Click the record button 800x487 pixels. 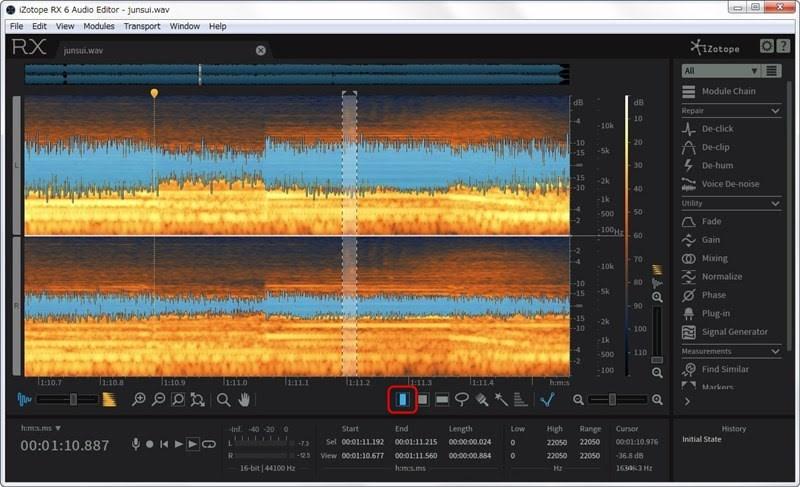point(149,444)
